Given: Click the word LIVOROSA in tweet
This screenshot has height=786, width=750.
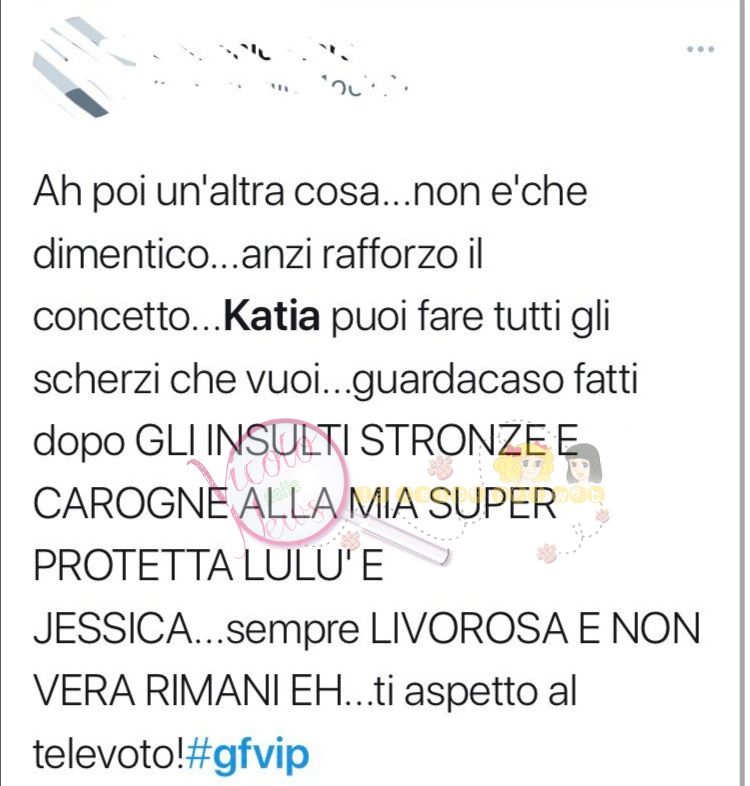Looking at the screenshot, I should tap(468, 629).
